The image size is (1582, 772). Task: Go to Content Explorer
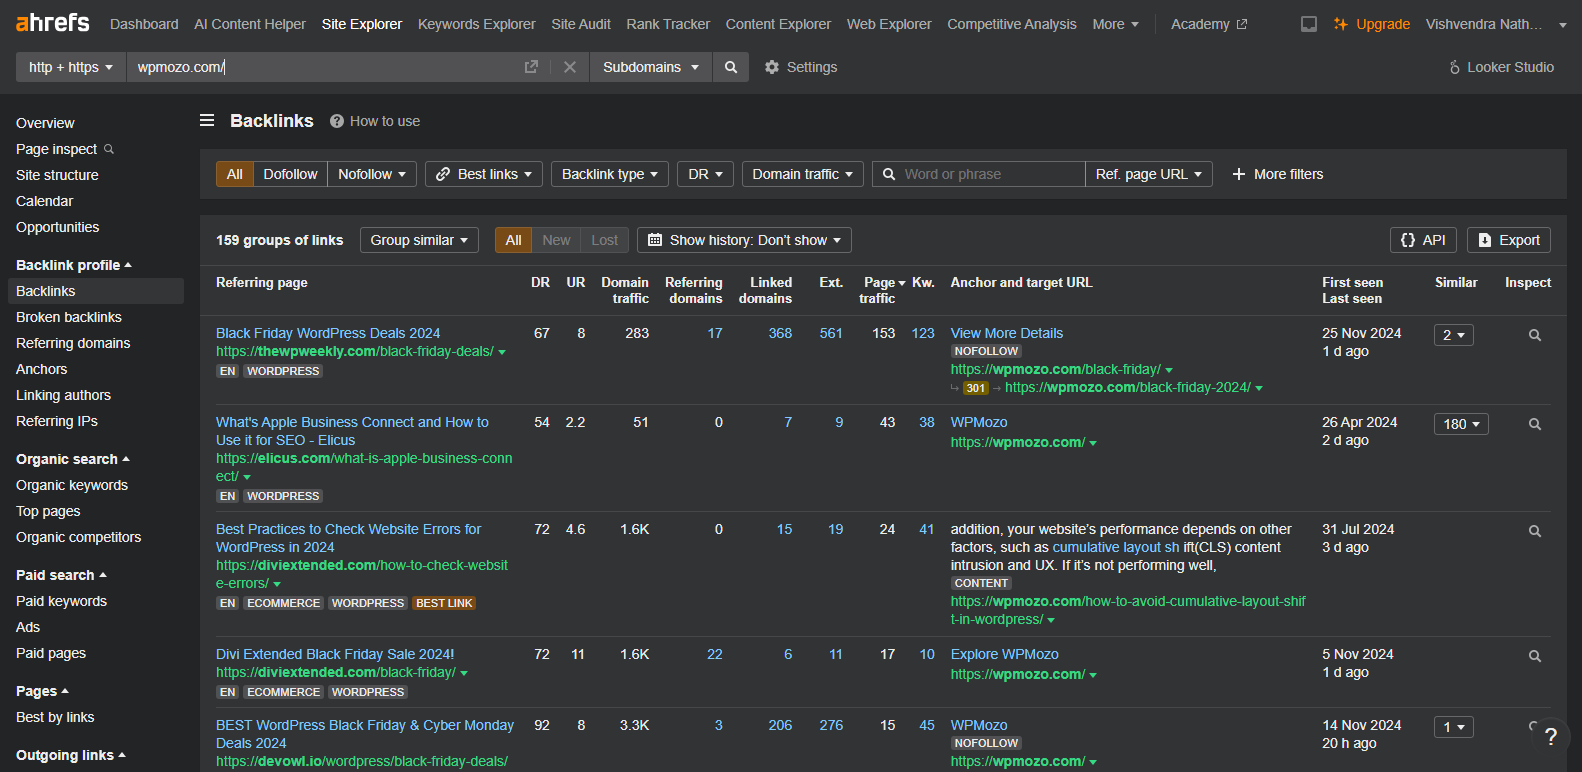pos(778,24)
